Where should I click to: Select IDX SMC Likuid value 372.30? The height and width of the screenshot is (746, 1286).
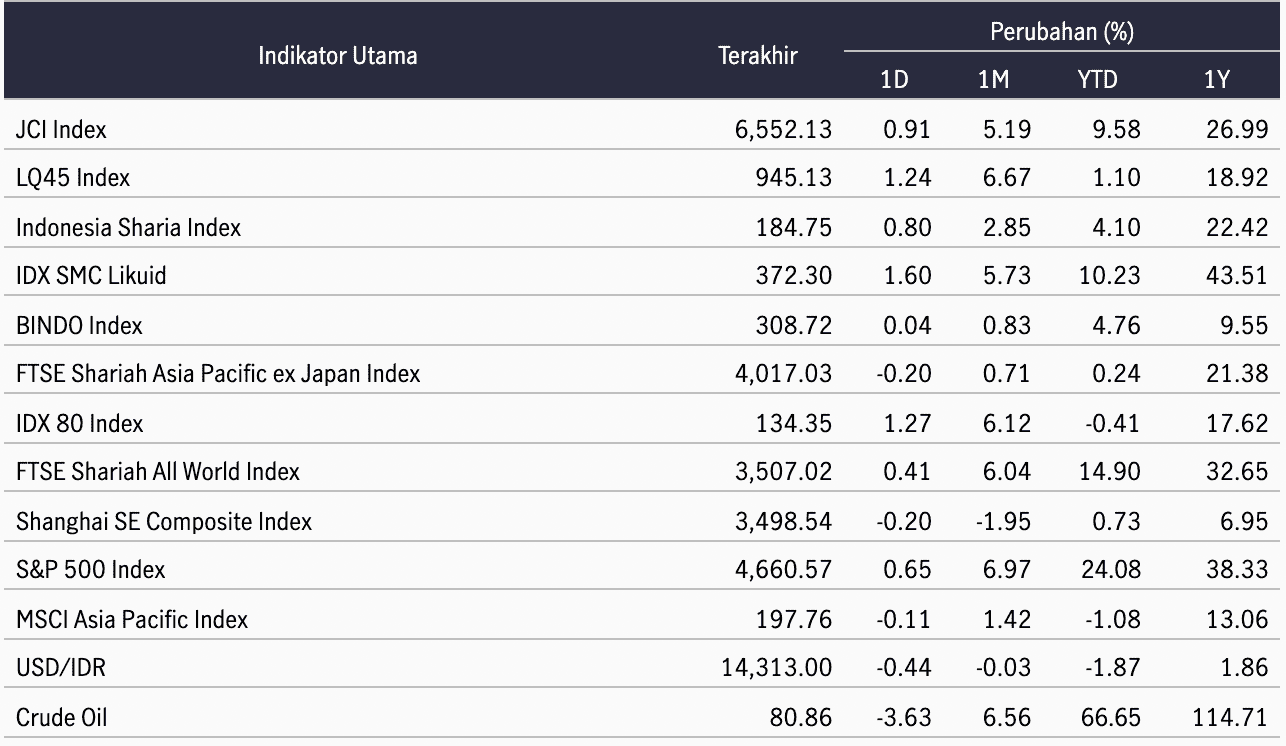795,276
